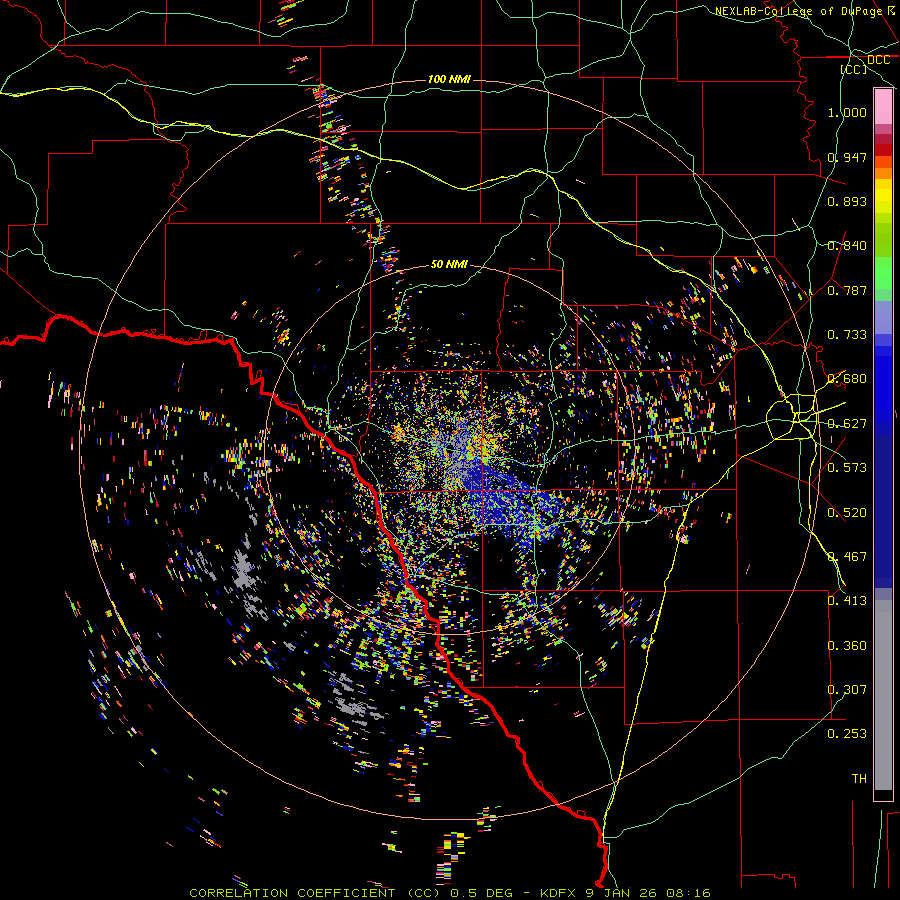Click the 100 NMI range ring label
Viewport: 900px width, 900px height.
tap(449, 79)
